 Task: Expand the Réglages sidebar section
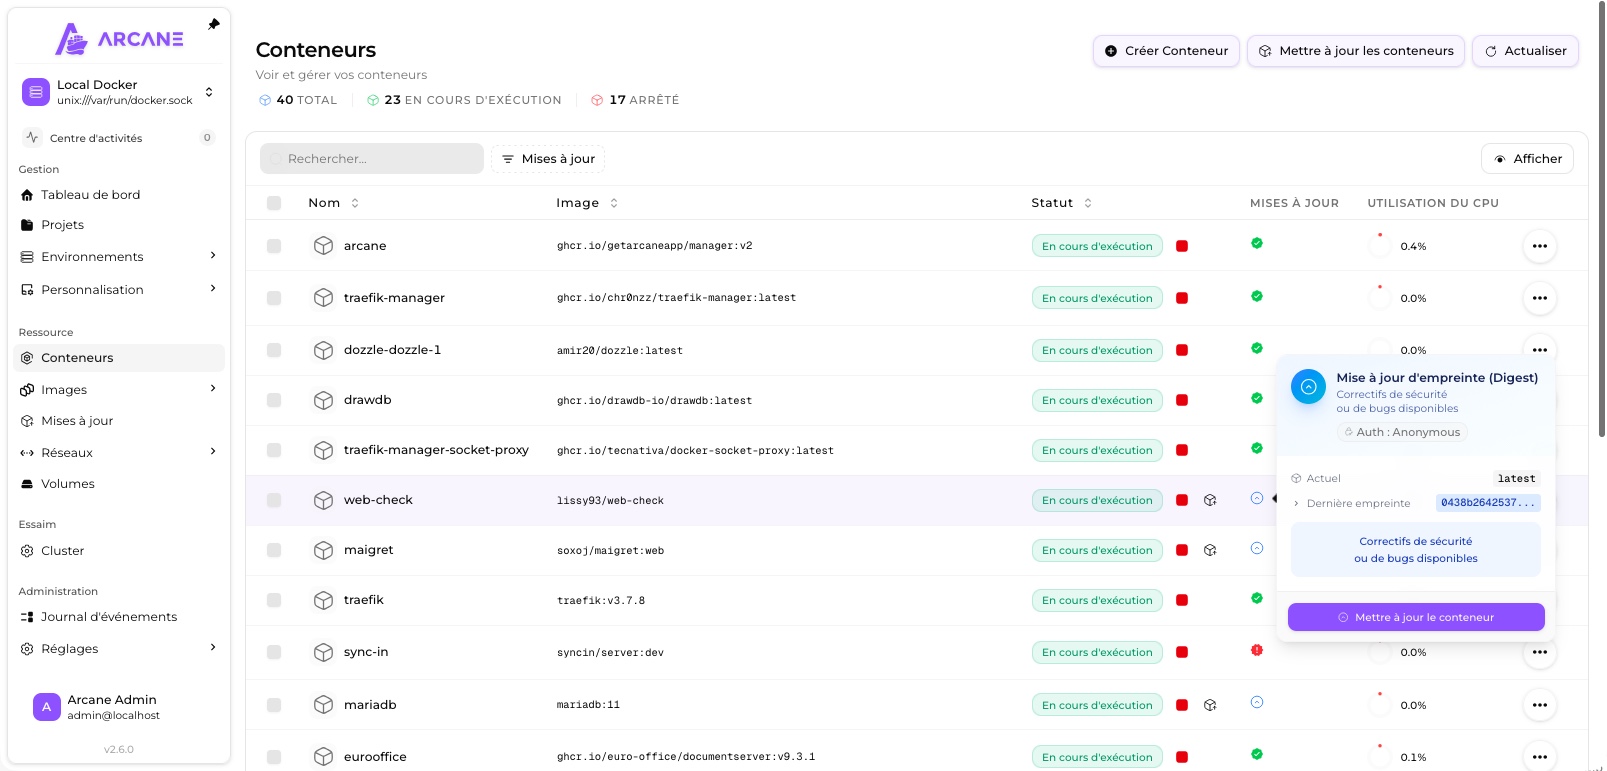(x=213, y=648)
